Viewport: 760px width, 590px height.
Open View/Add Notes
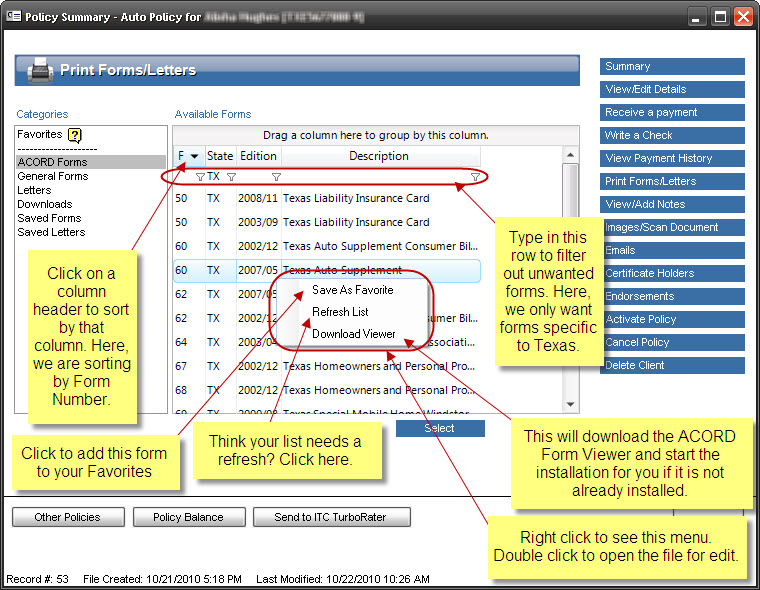(672, 204)
